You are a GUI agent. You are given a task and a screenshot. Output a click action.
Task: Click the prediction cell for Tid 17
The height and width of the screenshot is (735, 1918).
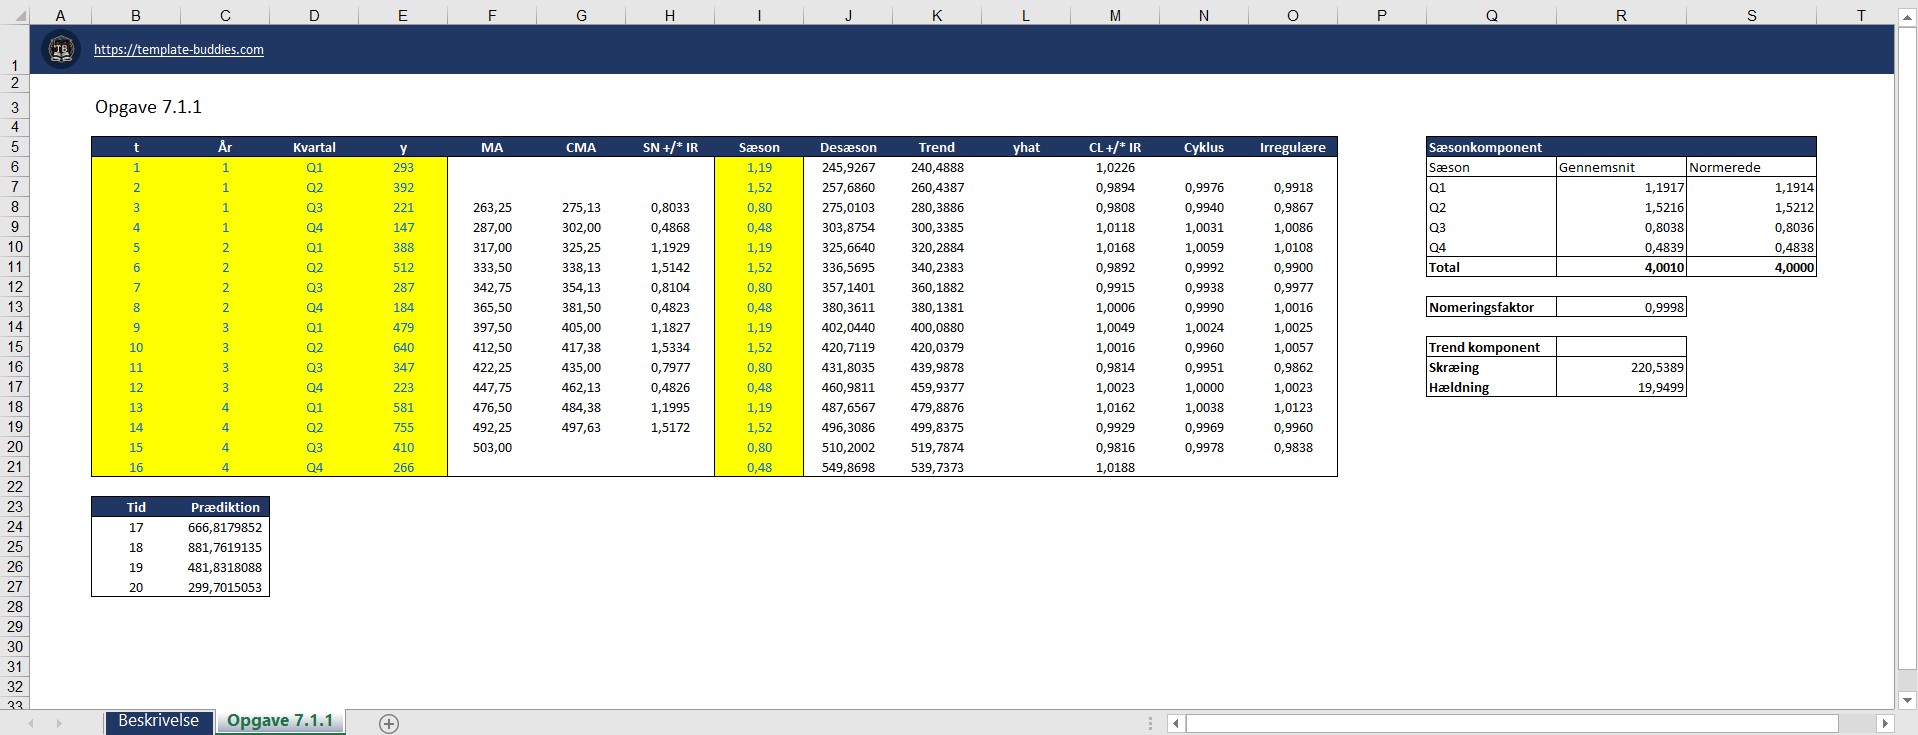pos(225,527)
